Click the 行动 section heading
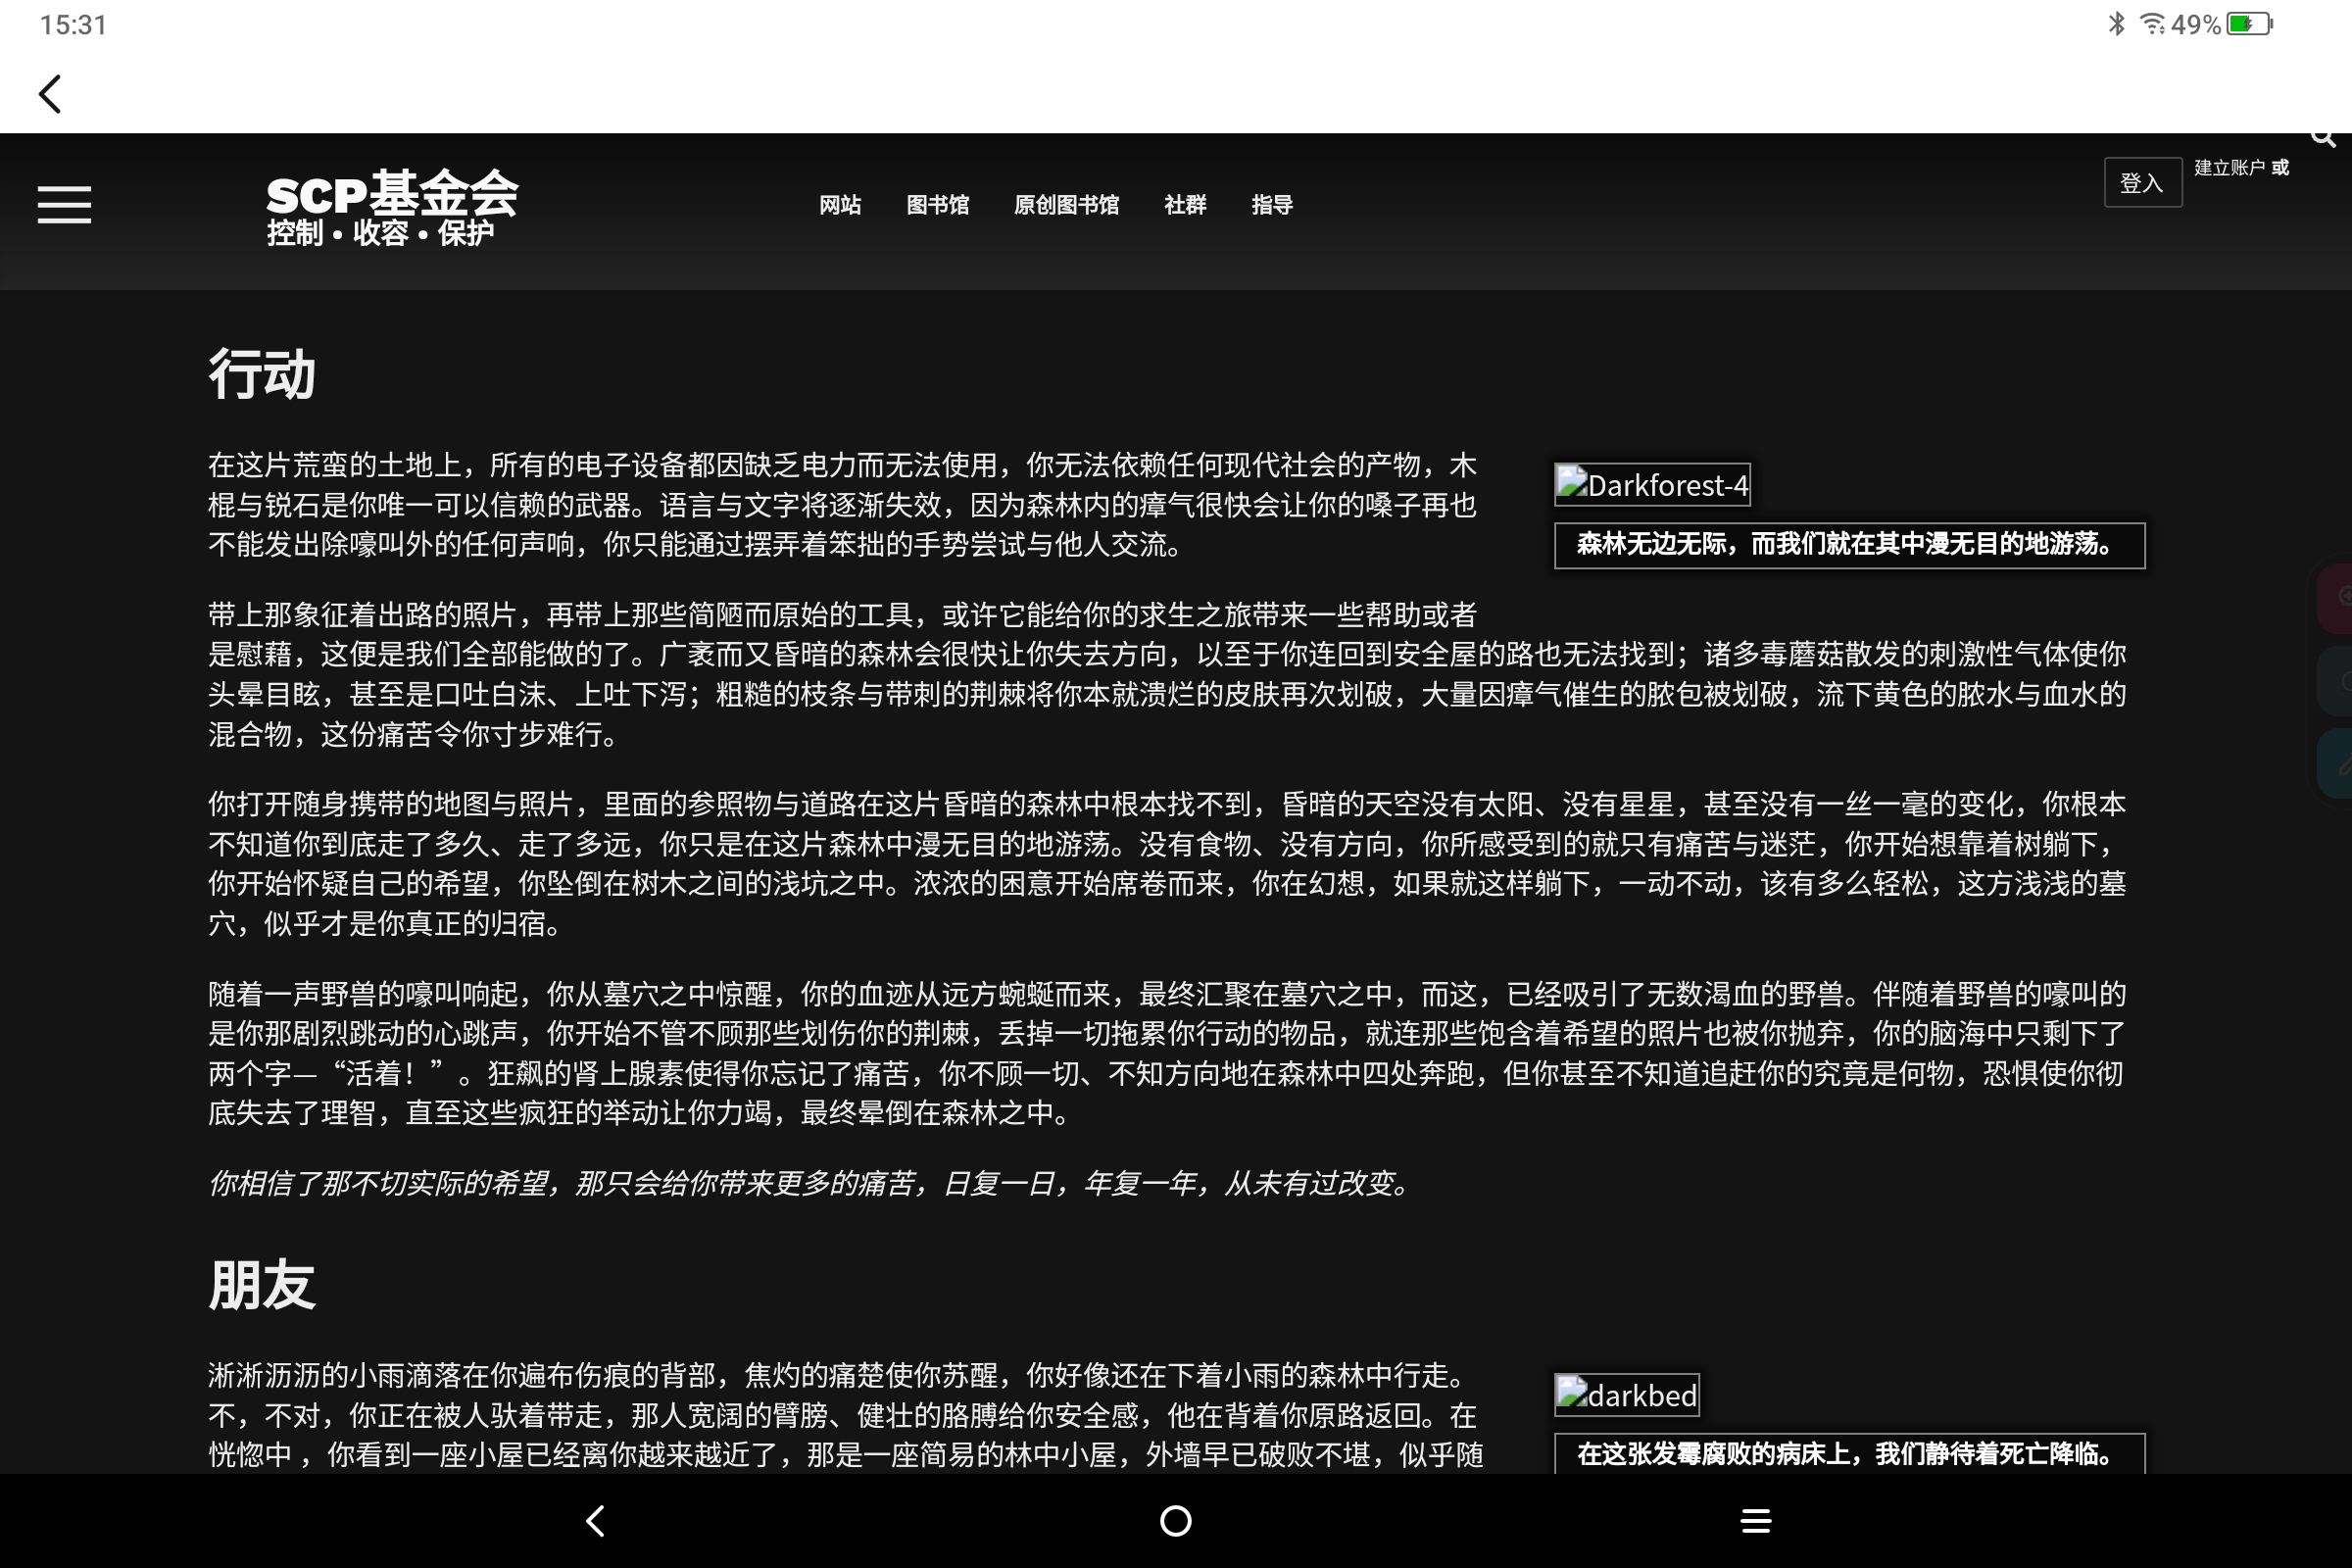The width and height of the screenshot is (2352, 1568). 262,374
